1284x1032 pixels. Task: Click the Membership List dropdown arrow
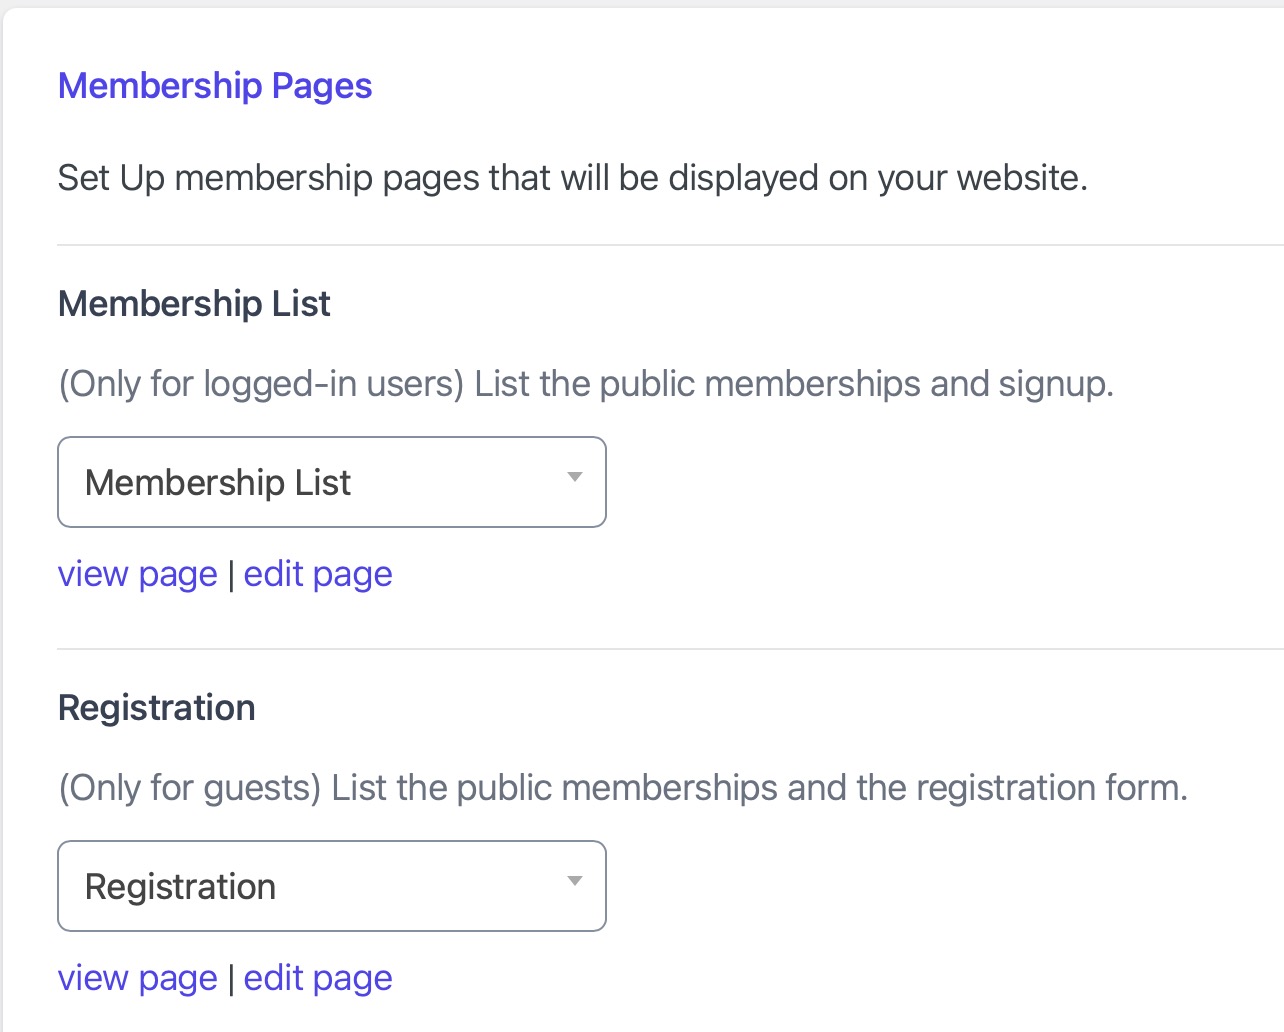click(575, 478)
